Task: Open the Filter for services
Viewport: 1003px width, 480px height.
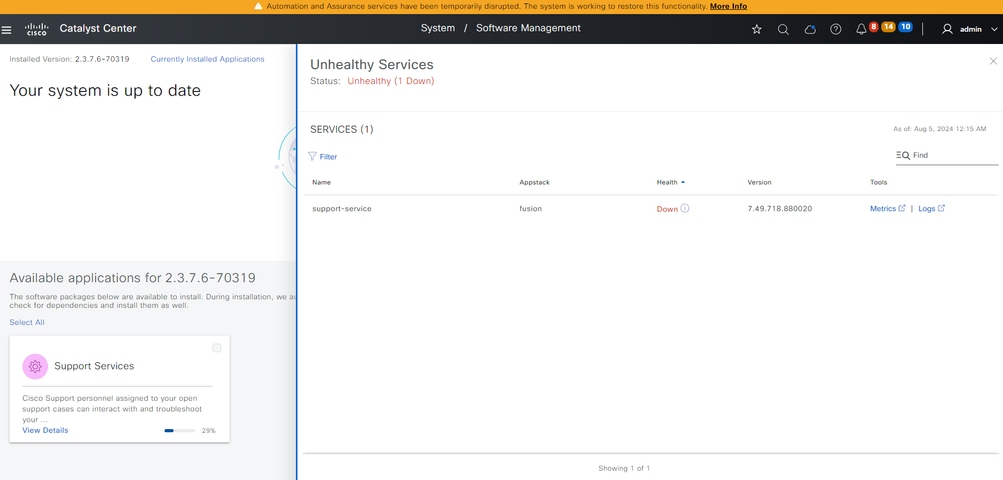Action: pos(322,156)
